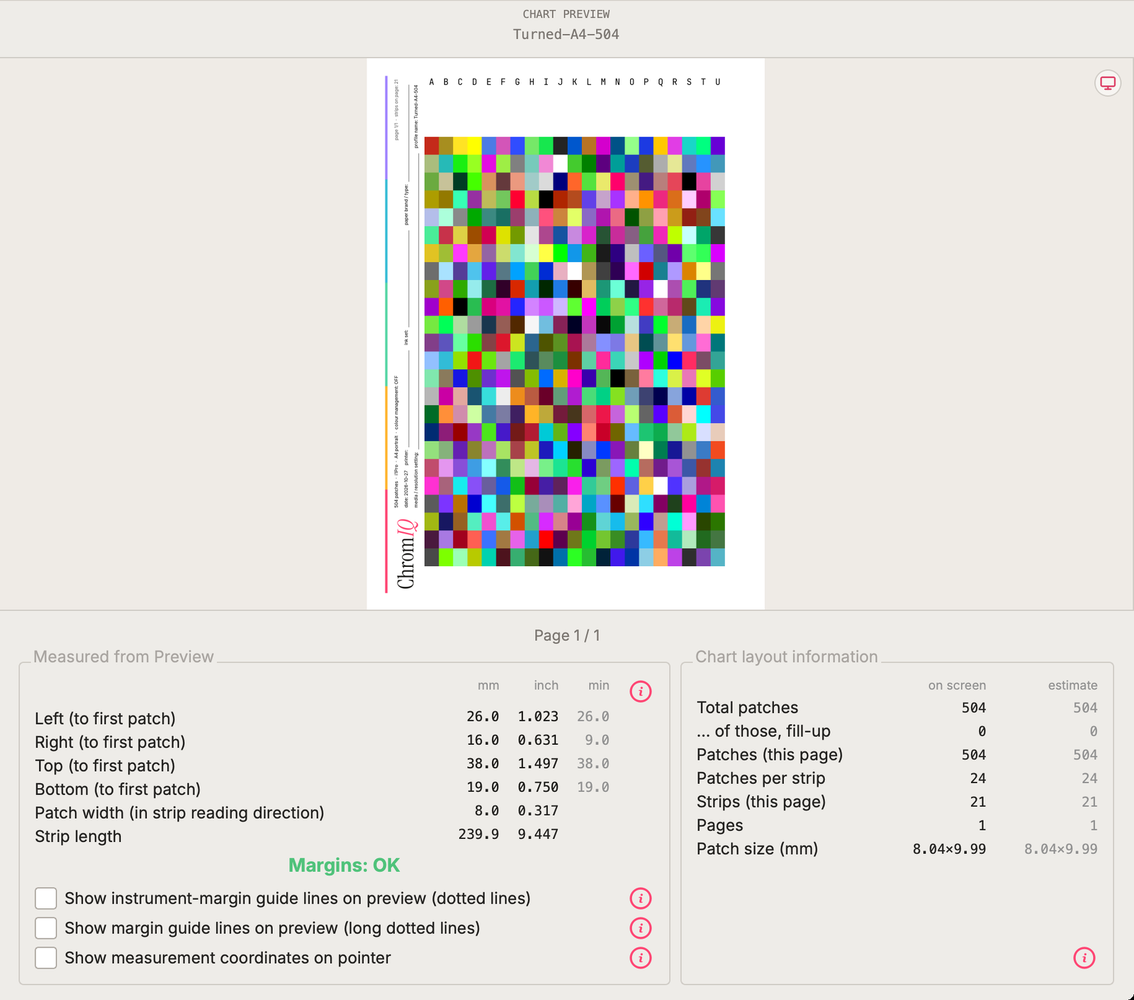The width and height of the screenshot is (1134, 1000).
Task: Click the 1.023 left margin inch value
Action: point(538,716)
